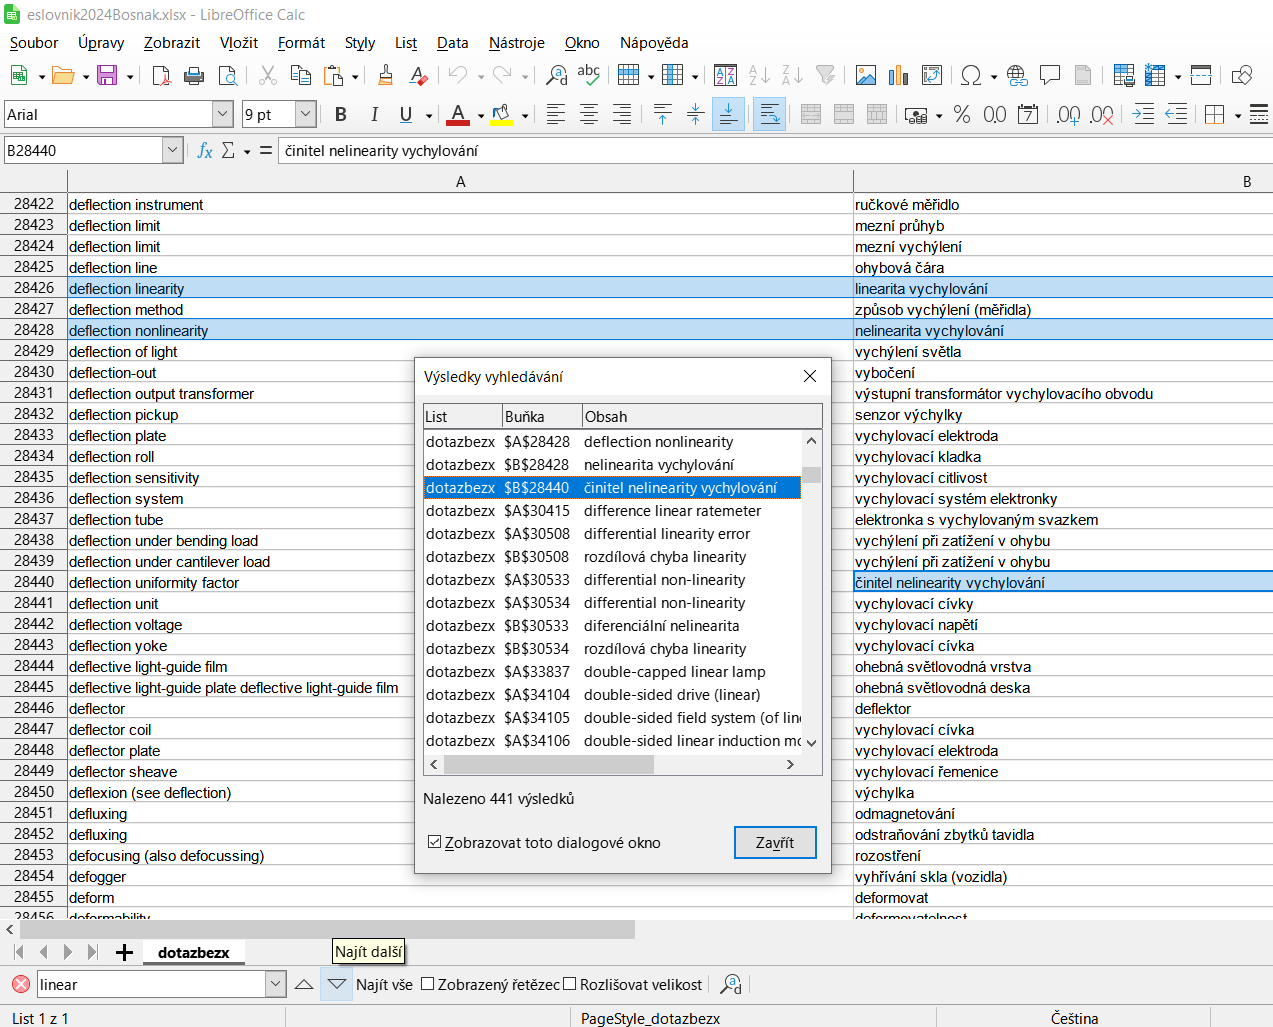Click the Format as Percent icon
Image resolution: width=1273 pixels, height=1027 pixels.
pyautogui.click(x=962, y=115)
